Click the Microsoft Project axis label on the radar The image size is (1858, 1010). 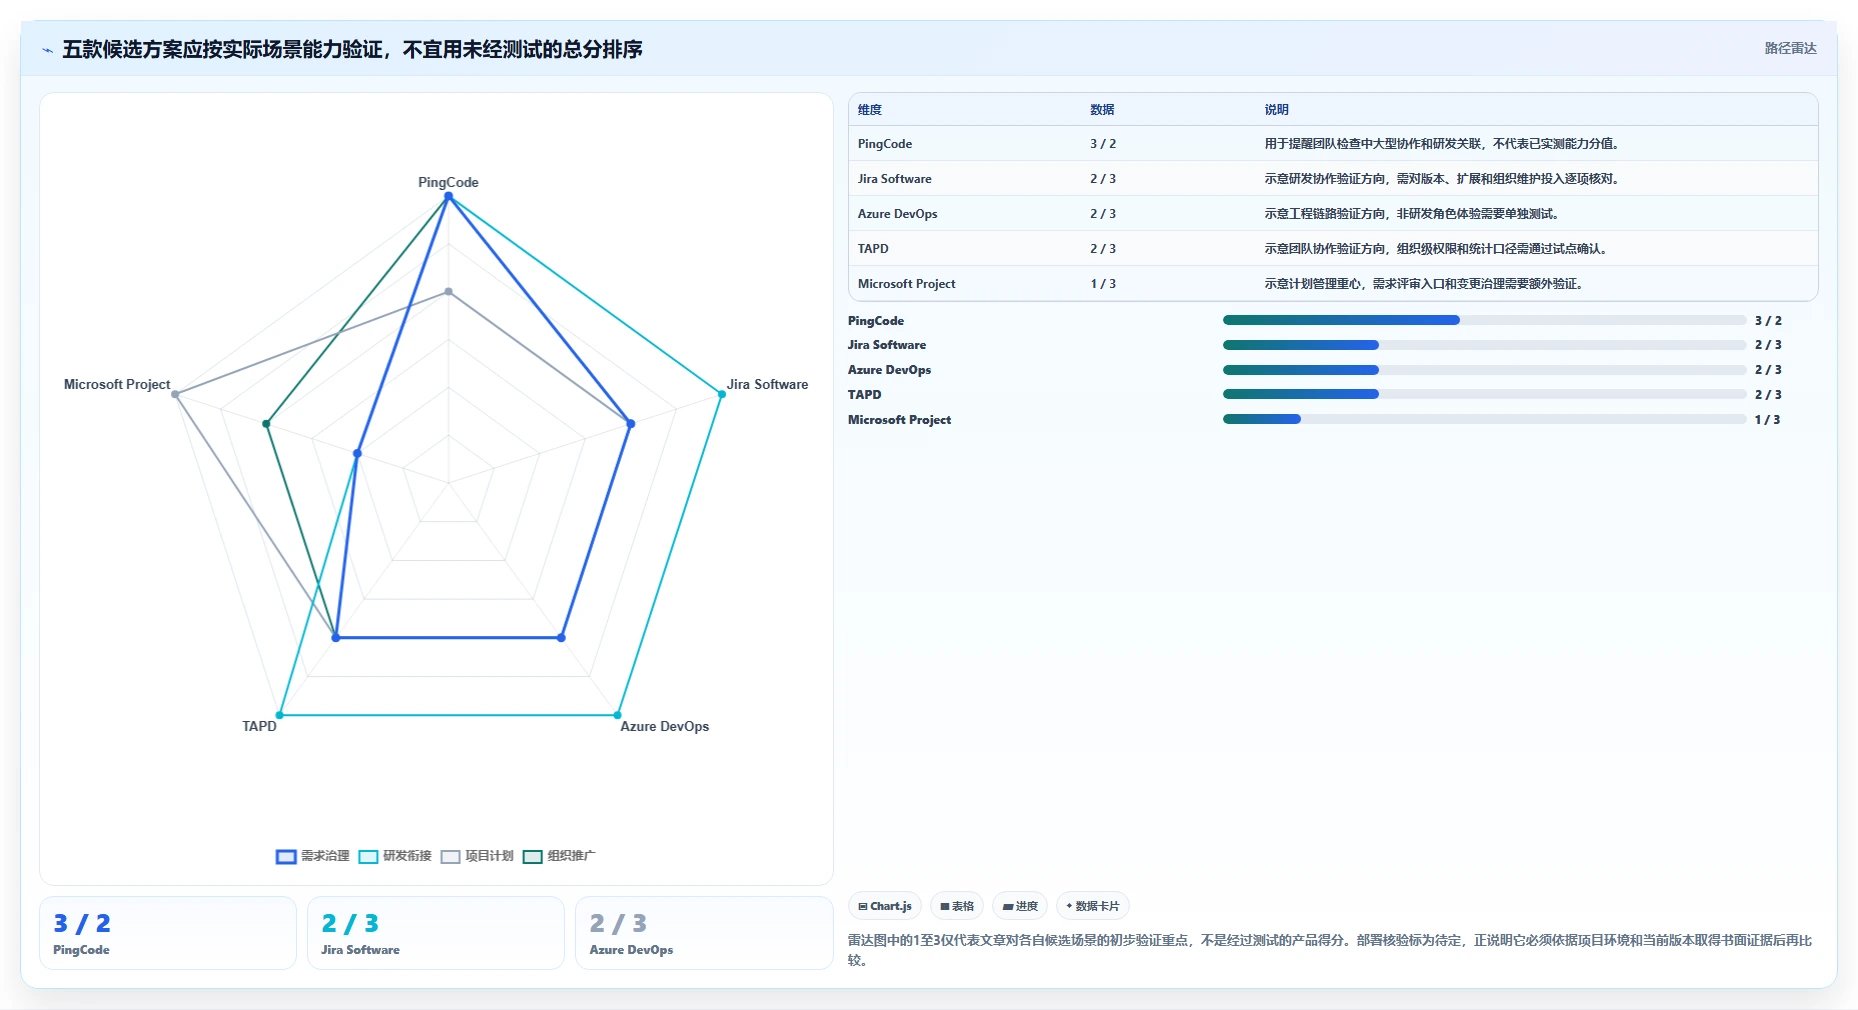pos(117,384)
